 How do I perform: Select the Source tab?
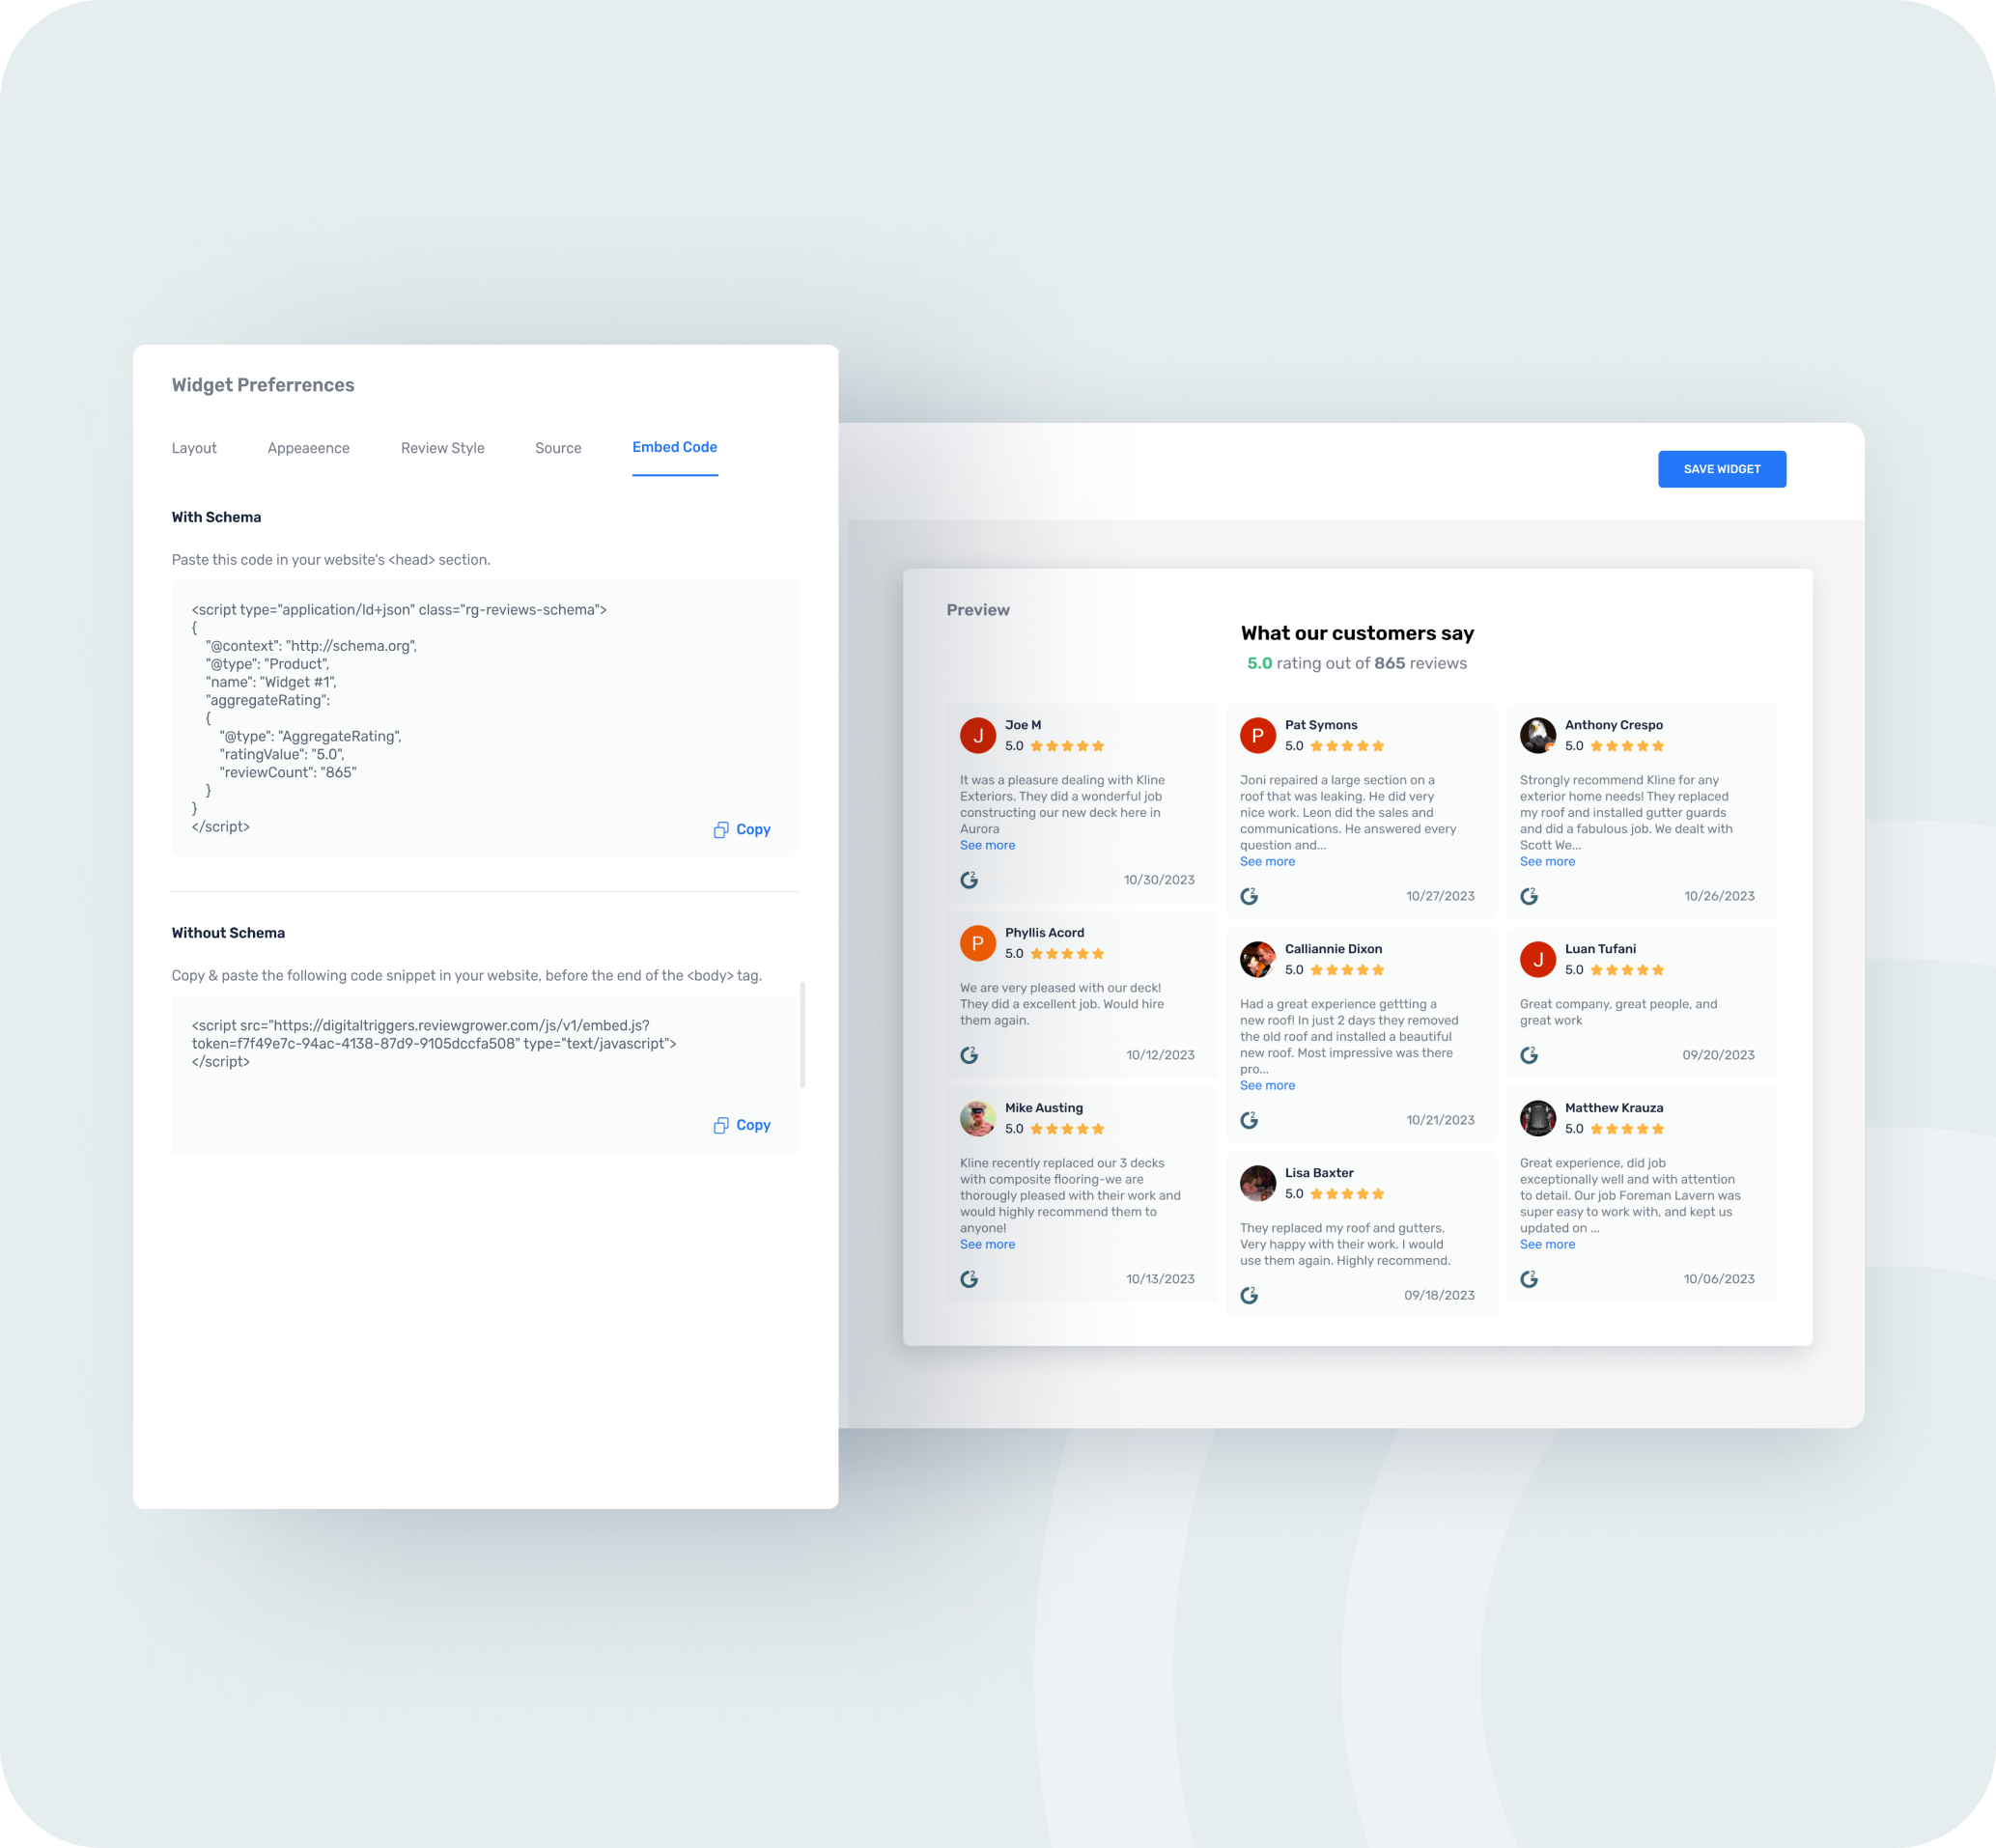tap(558, 447)
